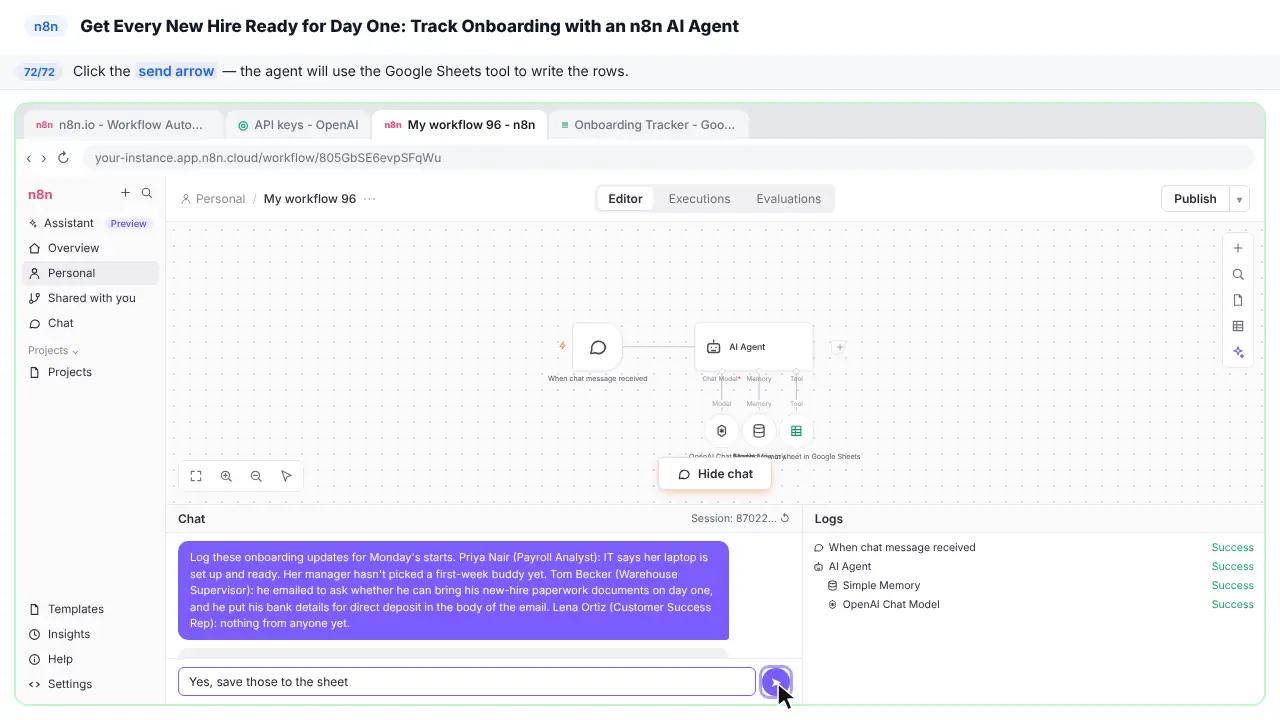
Task: Open the Onboarding Tracker browser tab
Action: coord(648,125)
